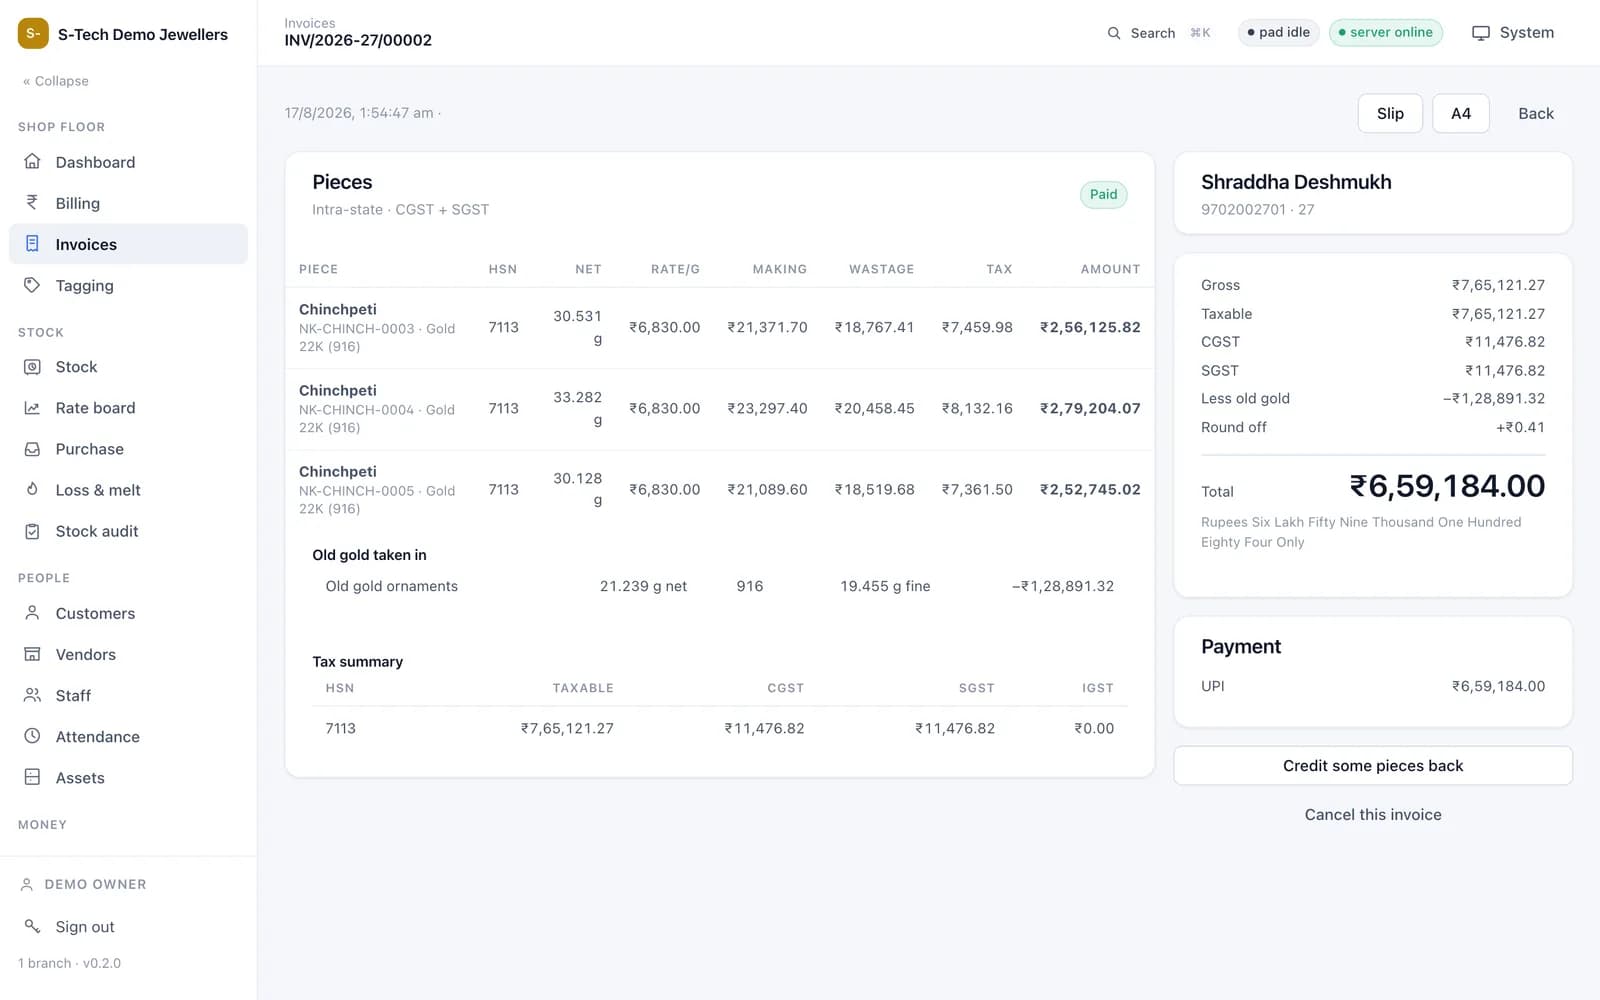Open the Dashboard home icon
The image size is (1600, 1000).
tap(32, 162)
